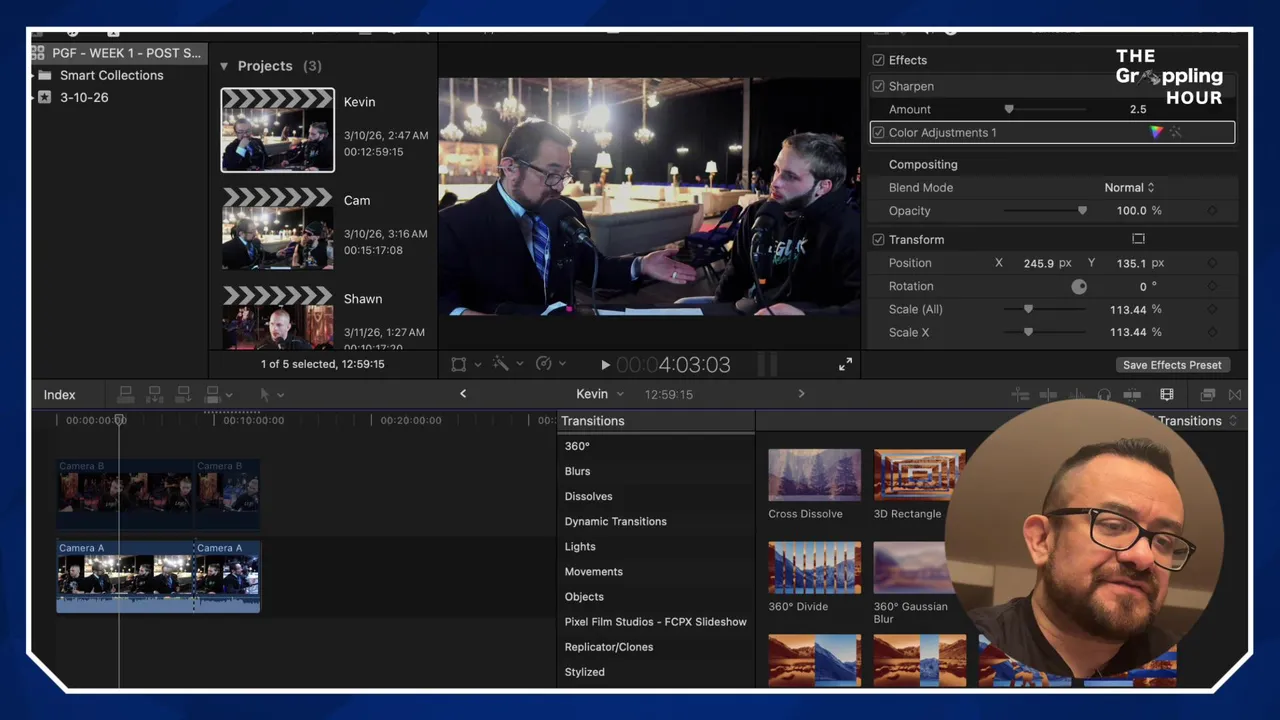Open the retime speedometer menu
1280x720 pixels.
(544, 365)
